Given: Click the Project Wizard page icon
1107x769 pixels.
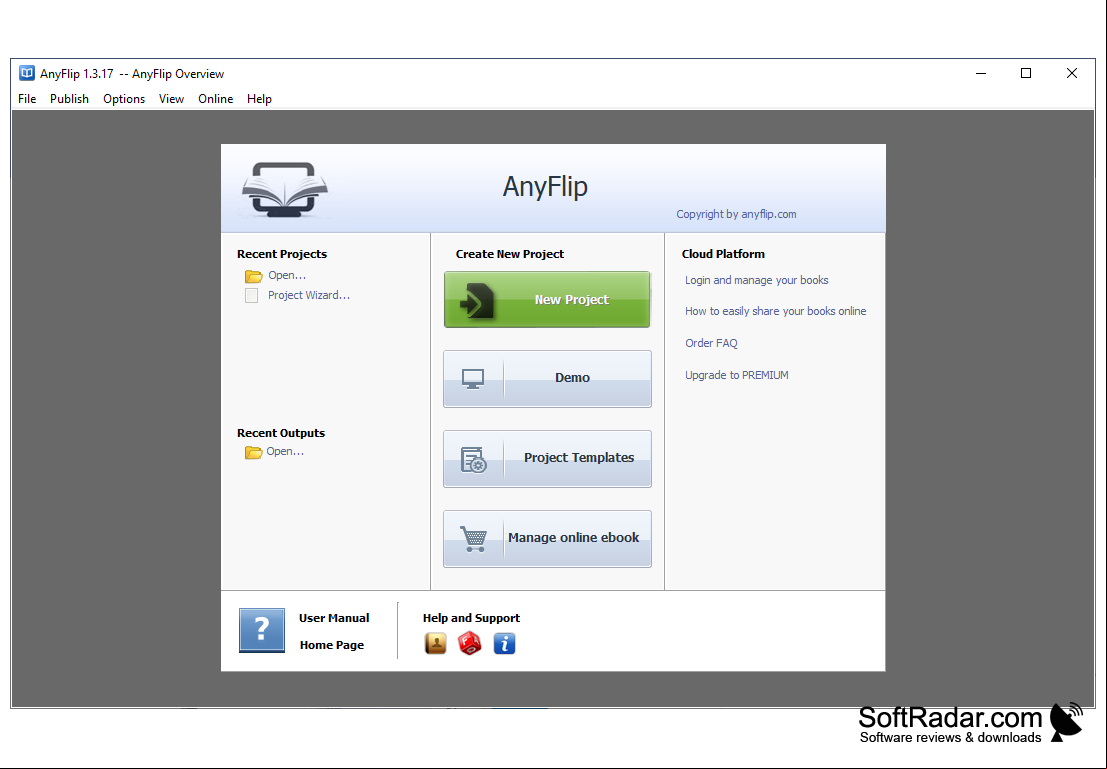Looking at the screenshot, I should [x=251, y=295].
